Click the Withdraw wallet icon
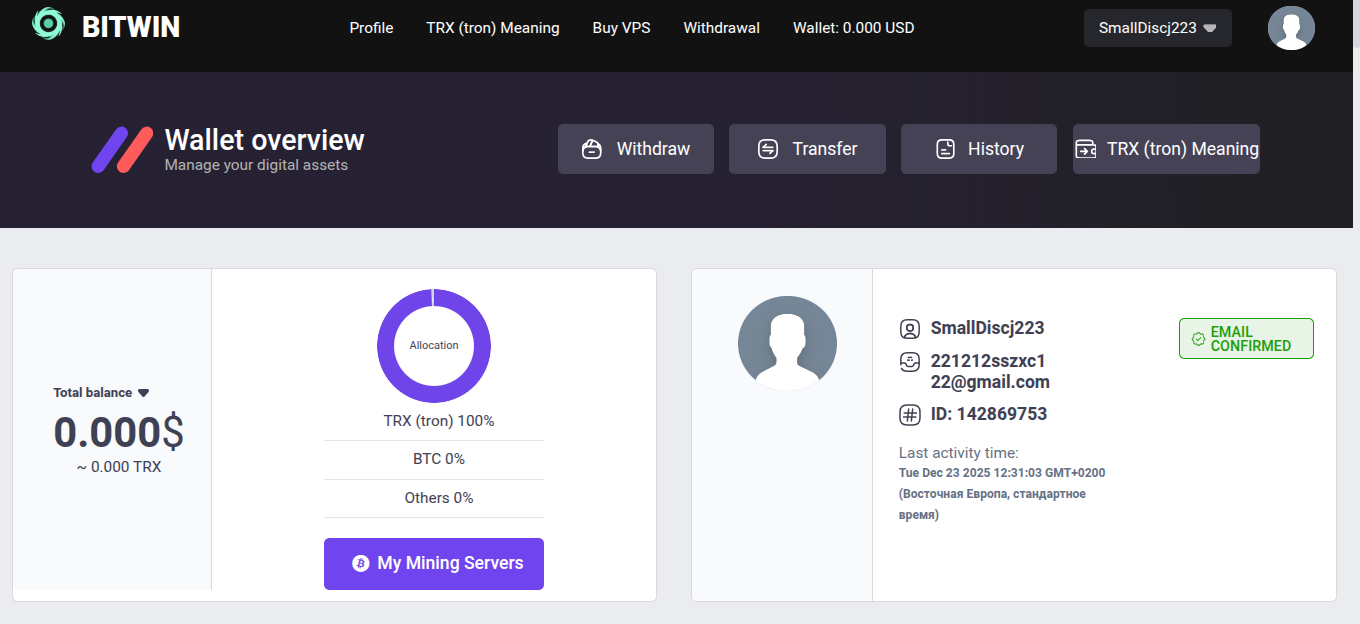The height and width of the screenshot is (624, 1360). (x=592, y=149)
